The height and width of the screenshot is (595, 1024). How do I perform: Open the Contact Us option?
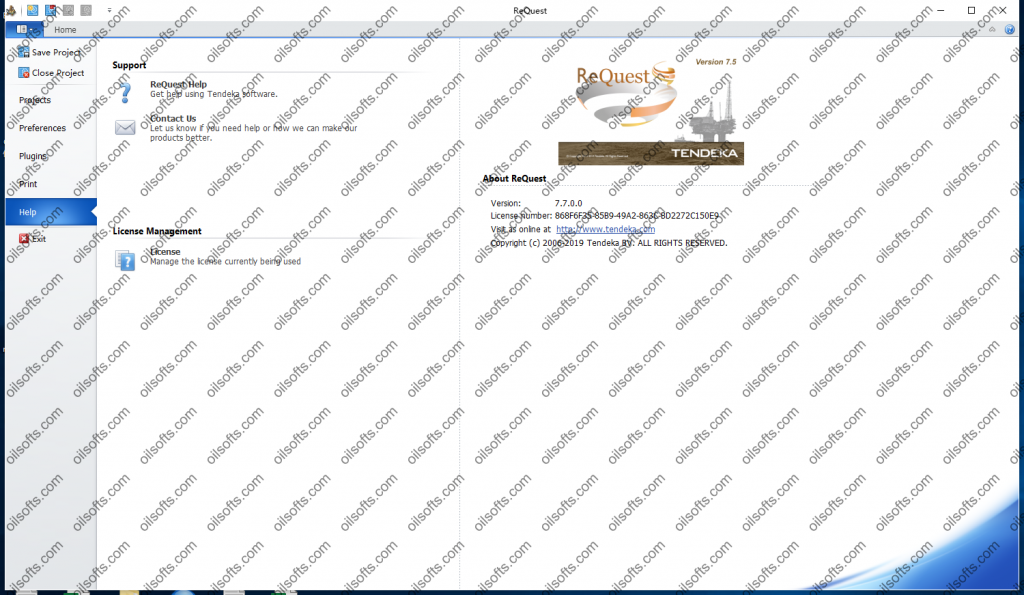(173, 118)
